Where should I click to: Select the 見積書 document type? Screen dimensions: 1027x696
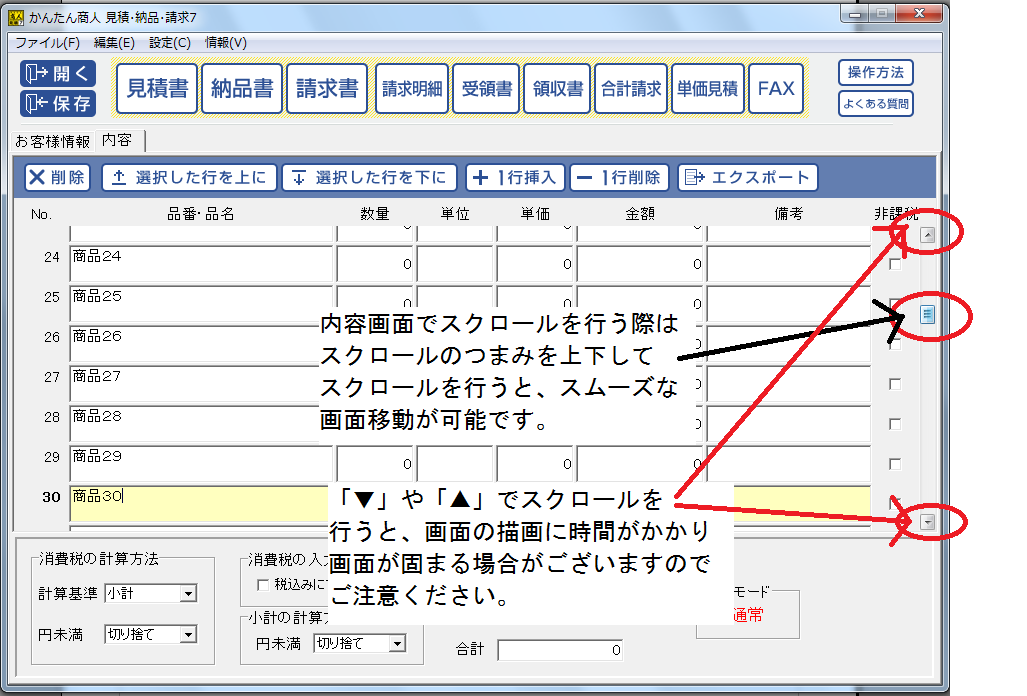157,88
